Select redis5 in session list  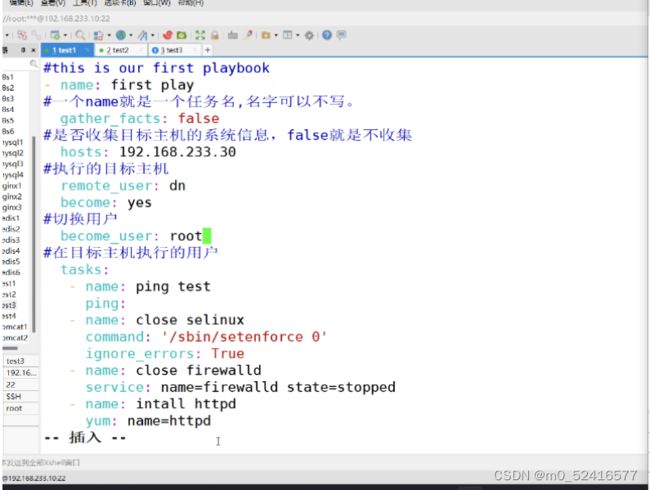point(11,262)
